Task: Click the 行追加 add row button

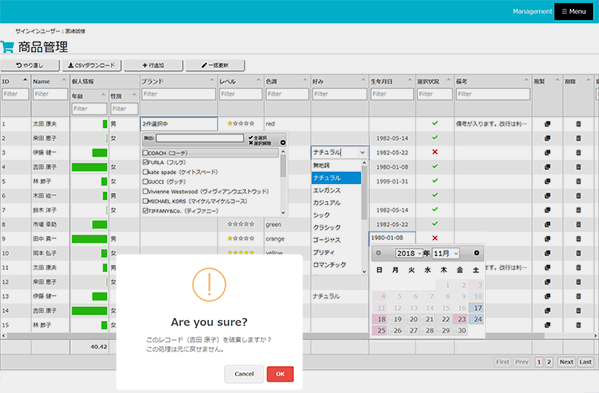Action: tap(153, 65)
